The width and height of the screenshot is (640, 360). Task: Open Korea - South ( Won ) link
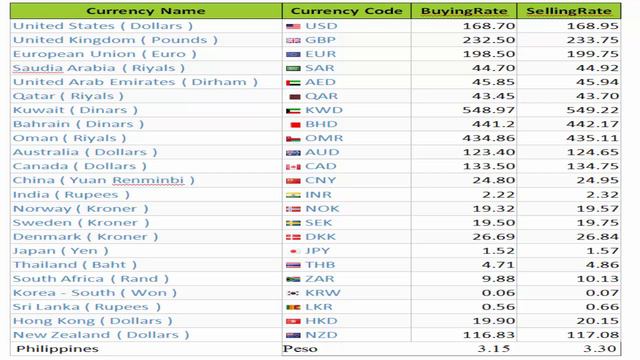coord(95,293)
